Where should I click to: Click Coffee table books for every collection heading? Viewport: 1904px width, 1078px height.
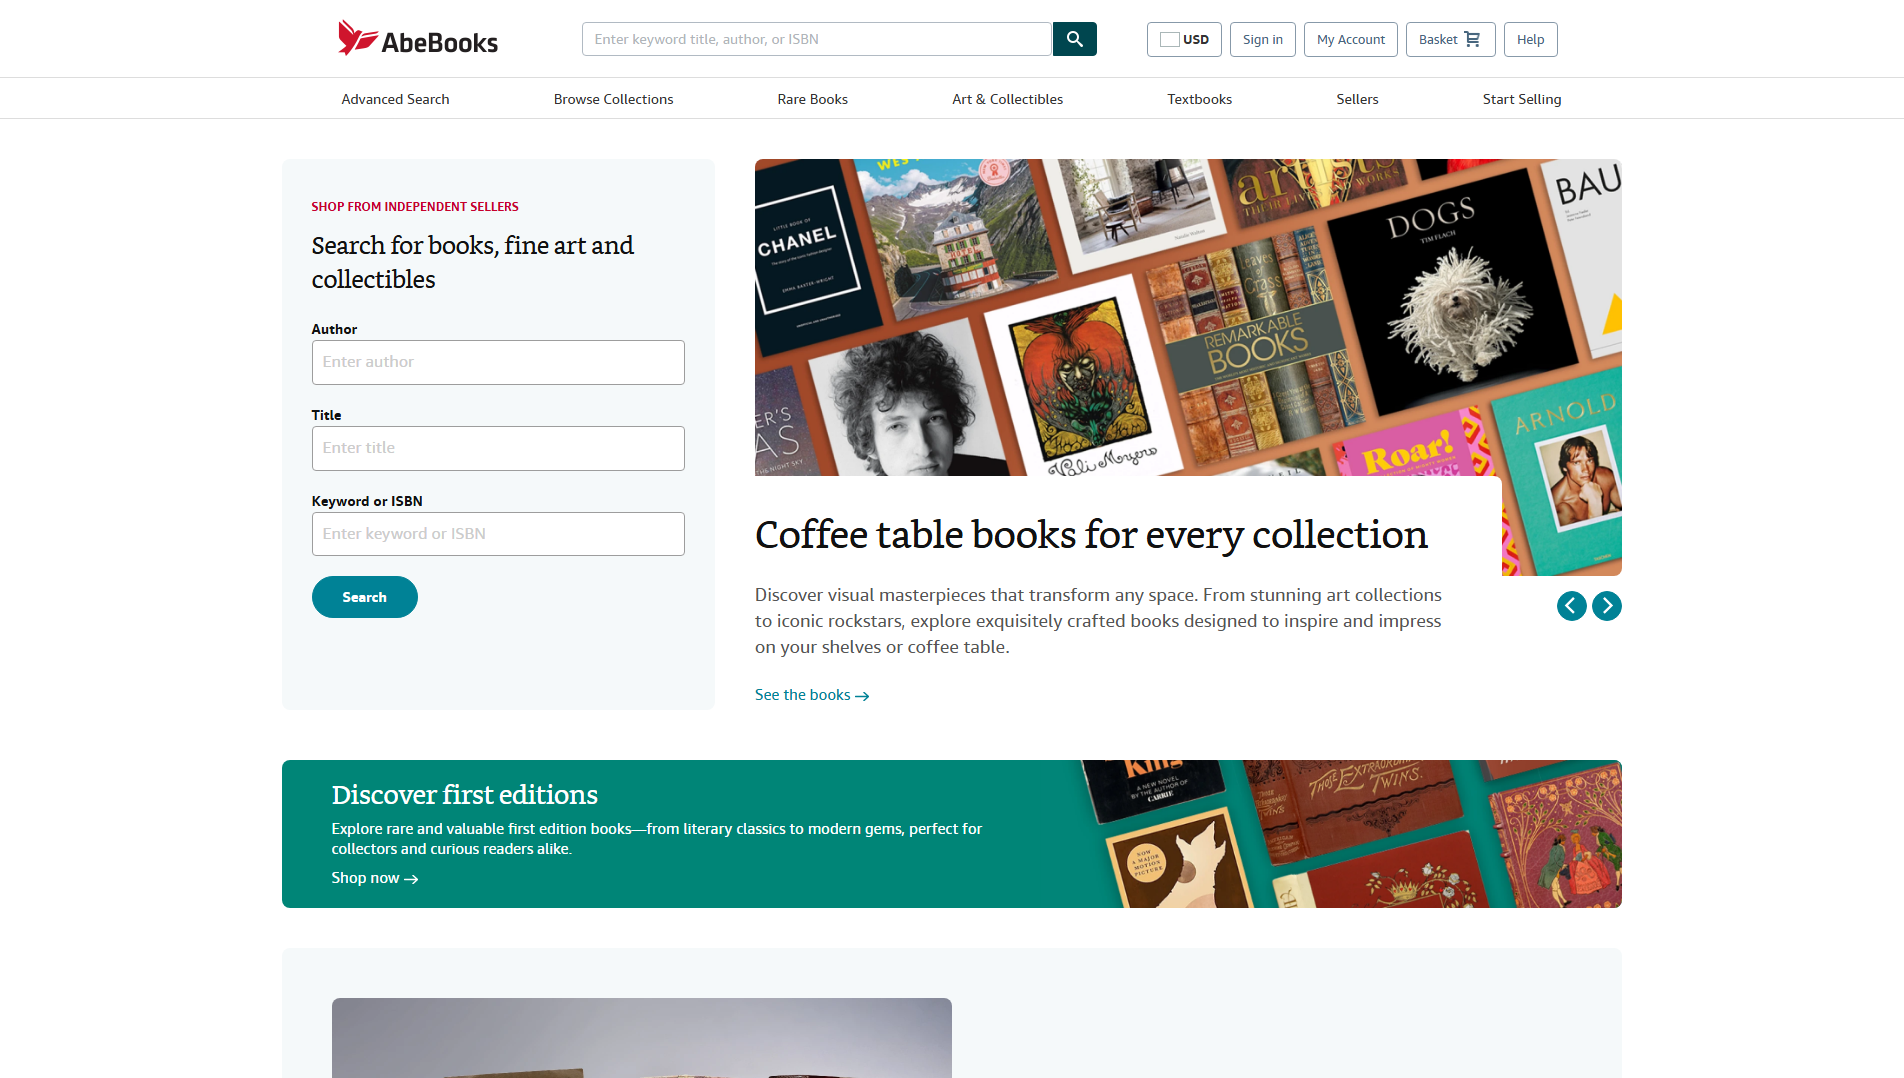click(1091, 535)
